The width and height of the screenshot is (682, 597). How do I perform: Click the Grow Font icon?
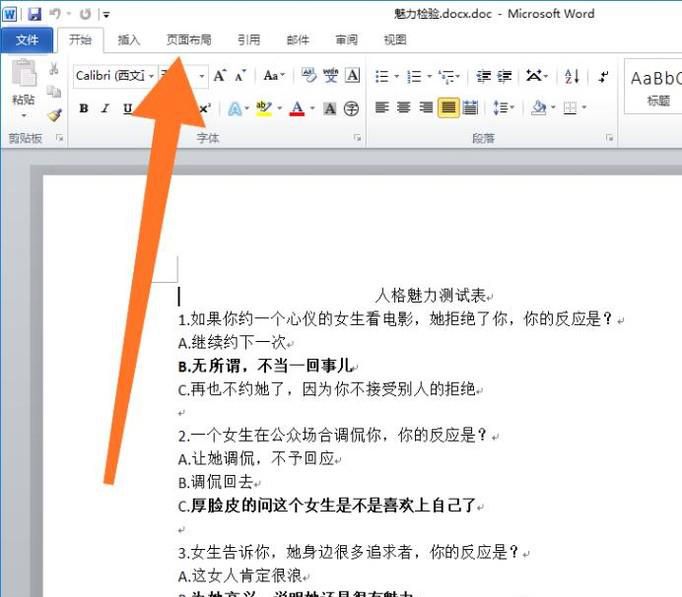(x=220, y=76)
